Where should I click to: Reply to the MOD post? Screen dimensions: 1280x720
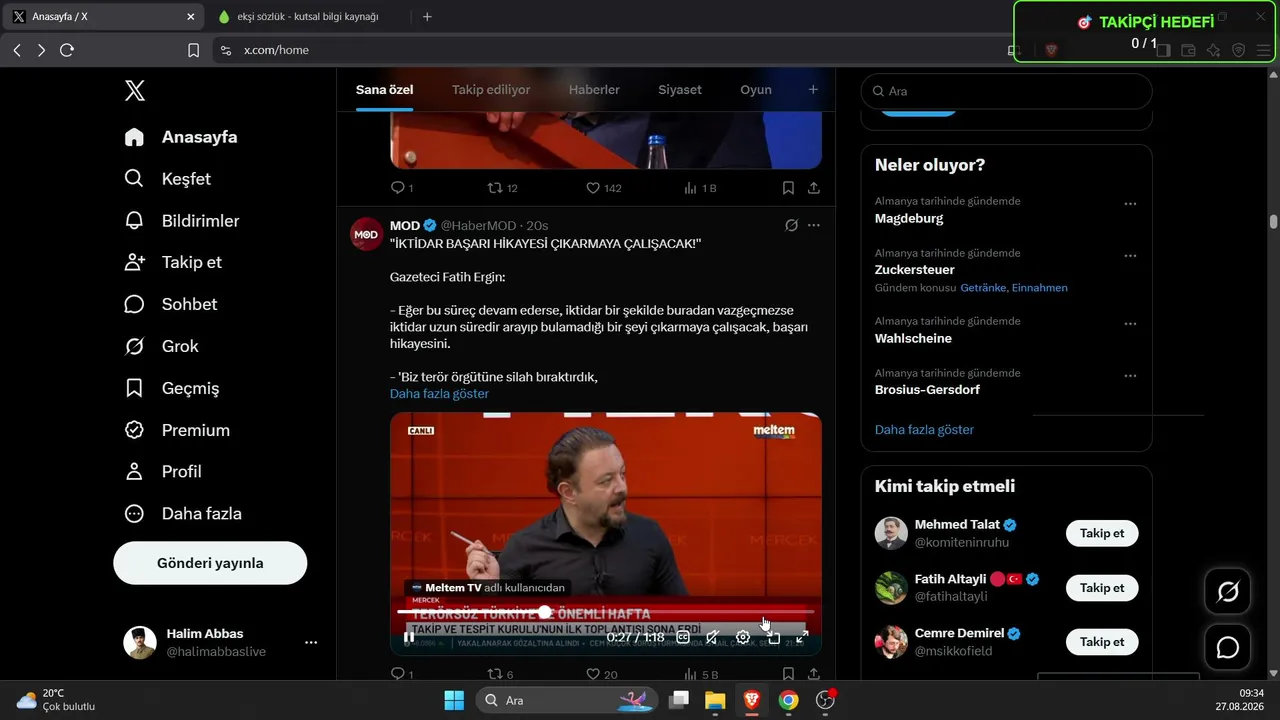[x=402, y=675]
